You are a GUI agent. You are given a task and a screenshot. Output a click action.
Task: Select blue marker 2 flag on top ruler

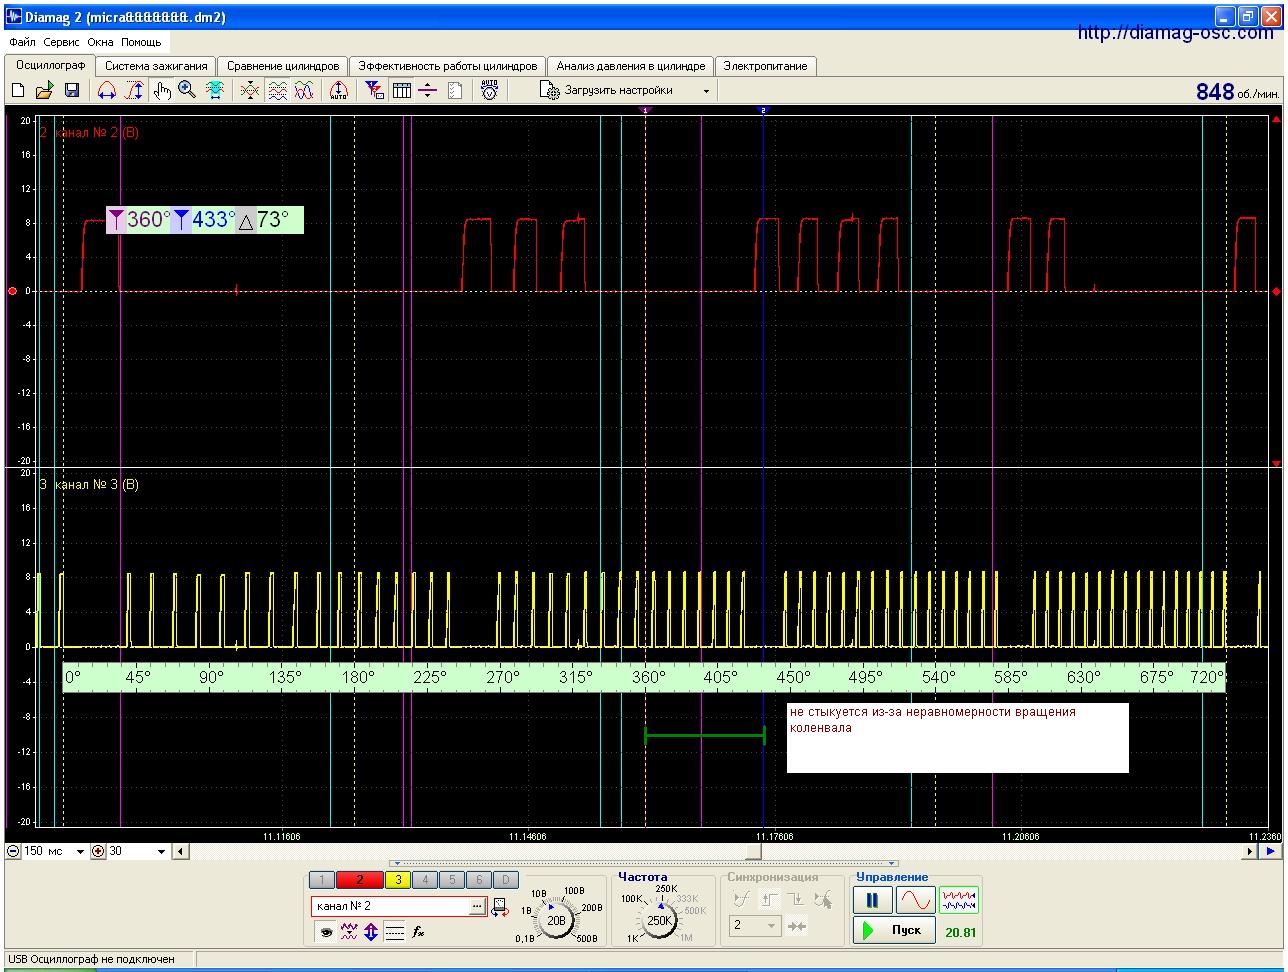click(x=763, y=110)
